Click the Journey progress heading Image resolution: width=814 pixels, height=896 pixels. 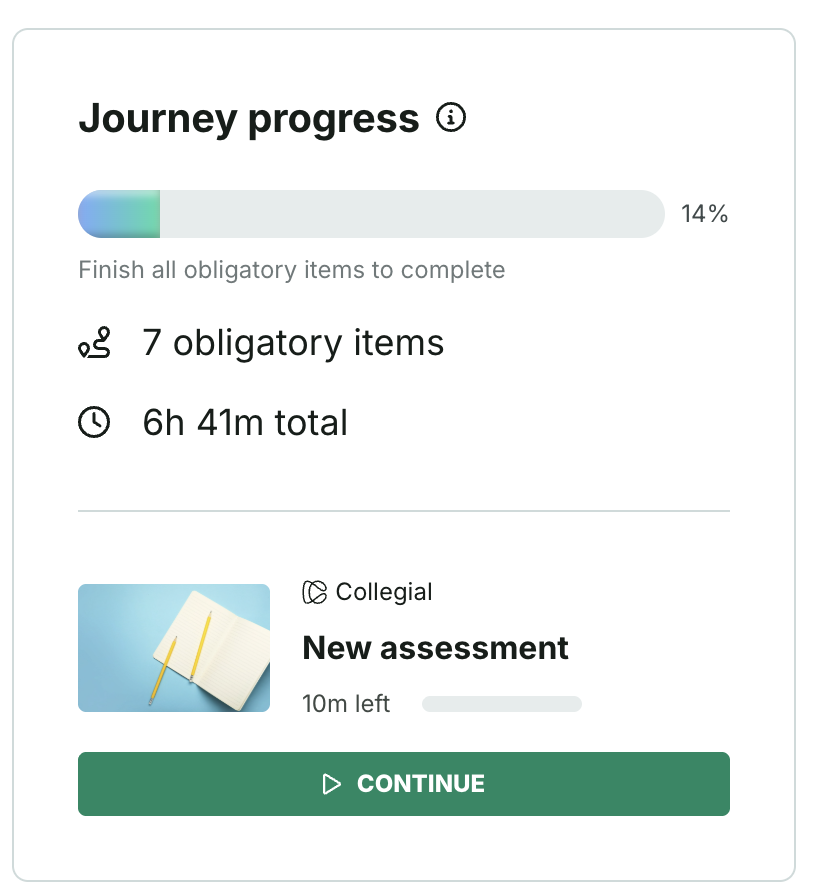(248, 119)
